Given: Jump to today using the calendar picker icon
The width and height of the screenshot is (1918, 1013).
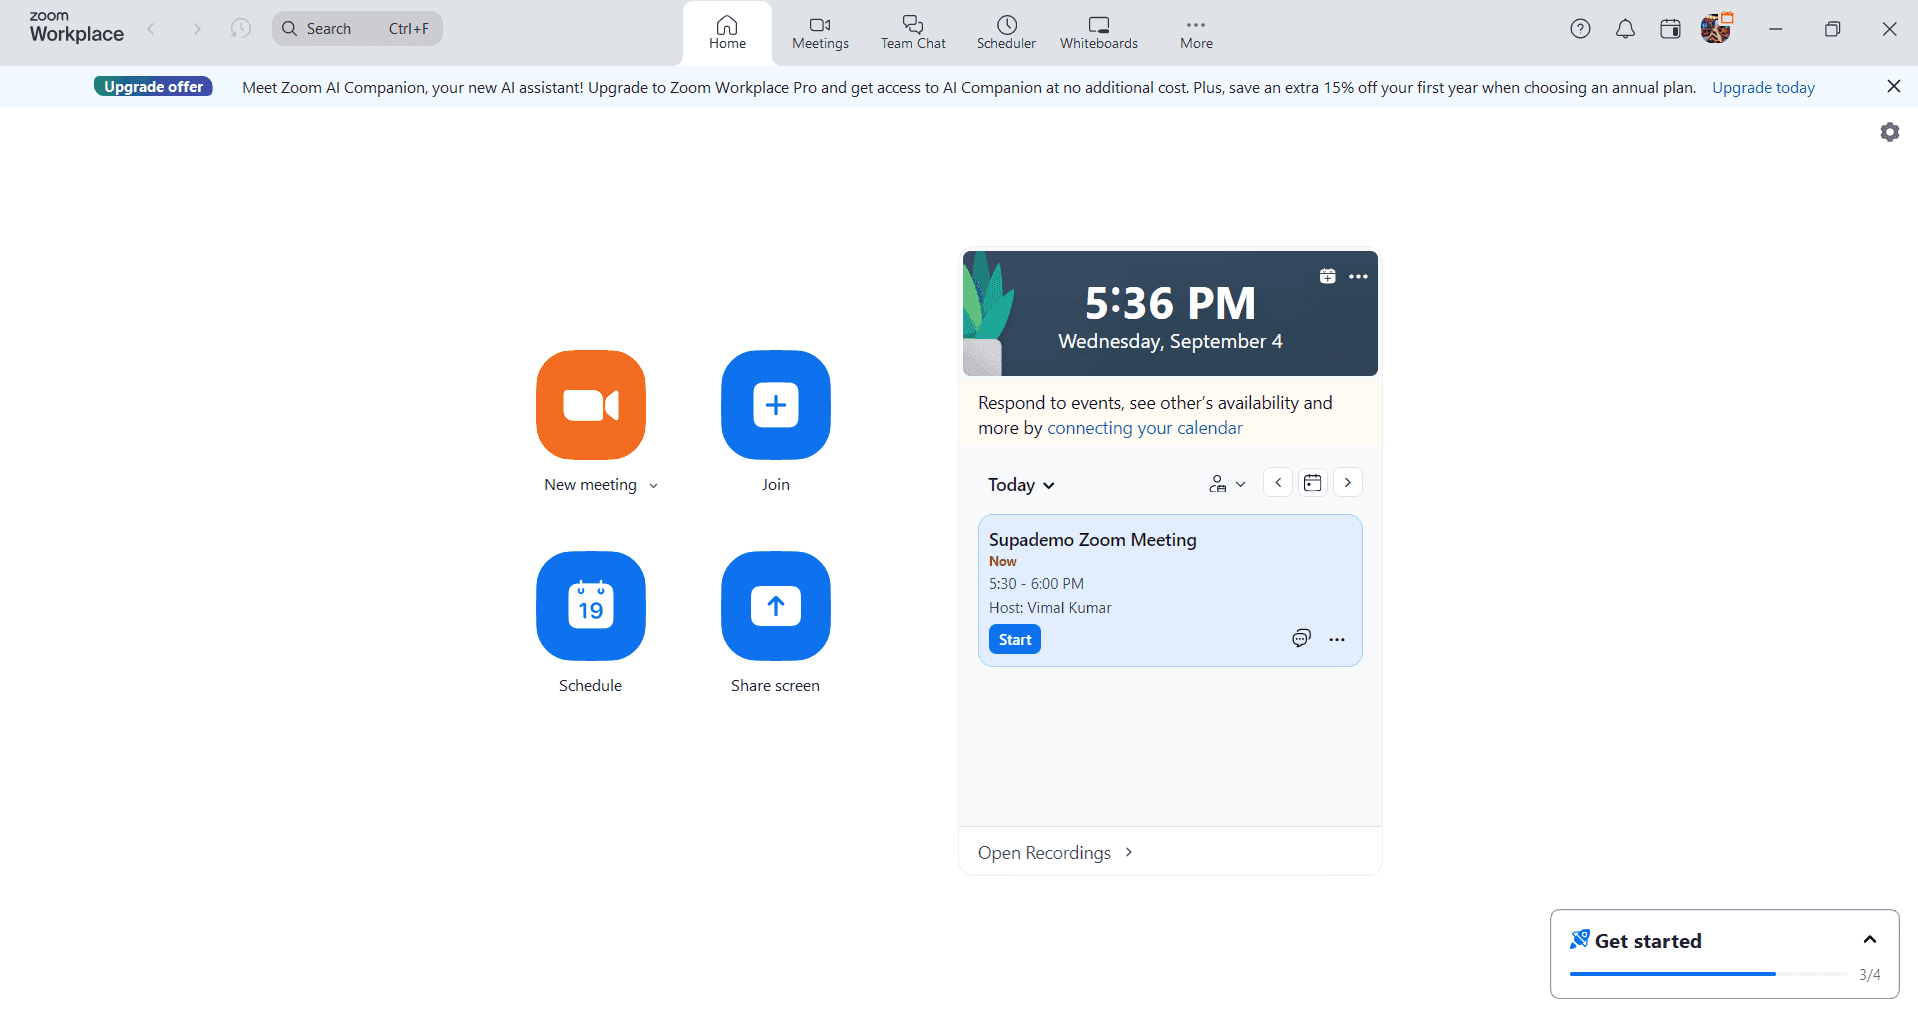Looking at the screenshot, I should coord(1312,482).
